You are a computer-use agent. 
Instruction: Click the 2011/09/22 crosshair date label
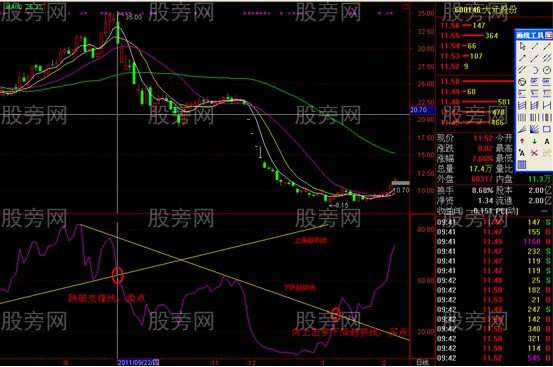(x=139, y=362)
